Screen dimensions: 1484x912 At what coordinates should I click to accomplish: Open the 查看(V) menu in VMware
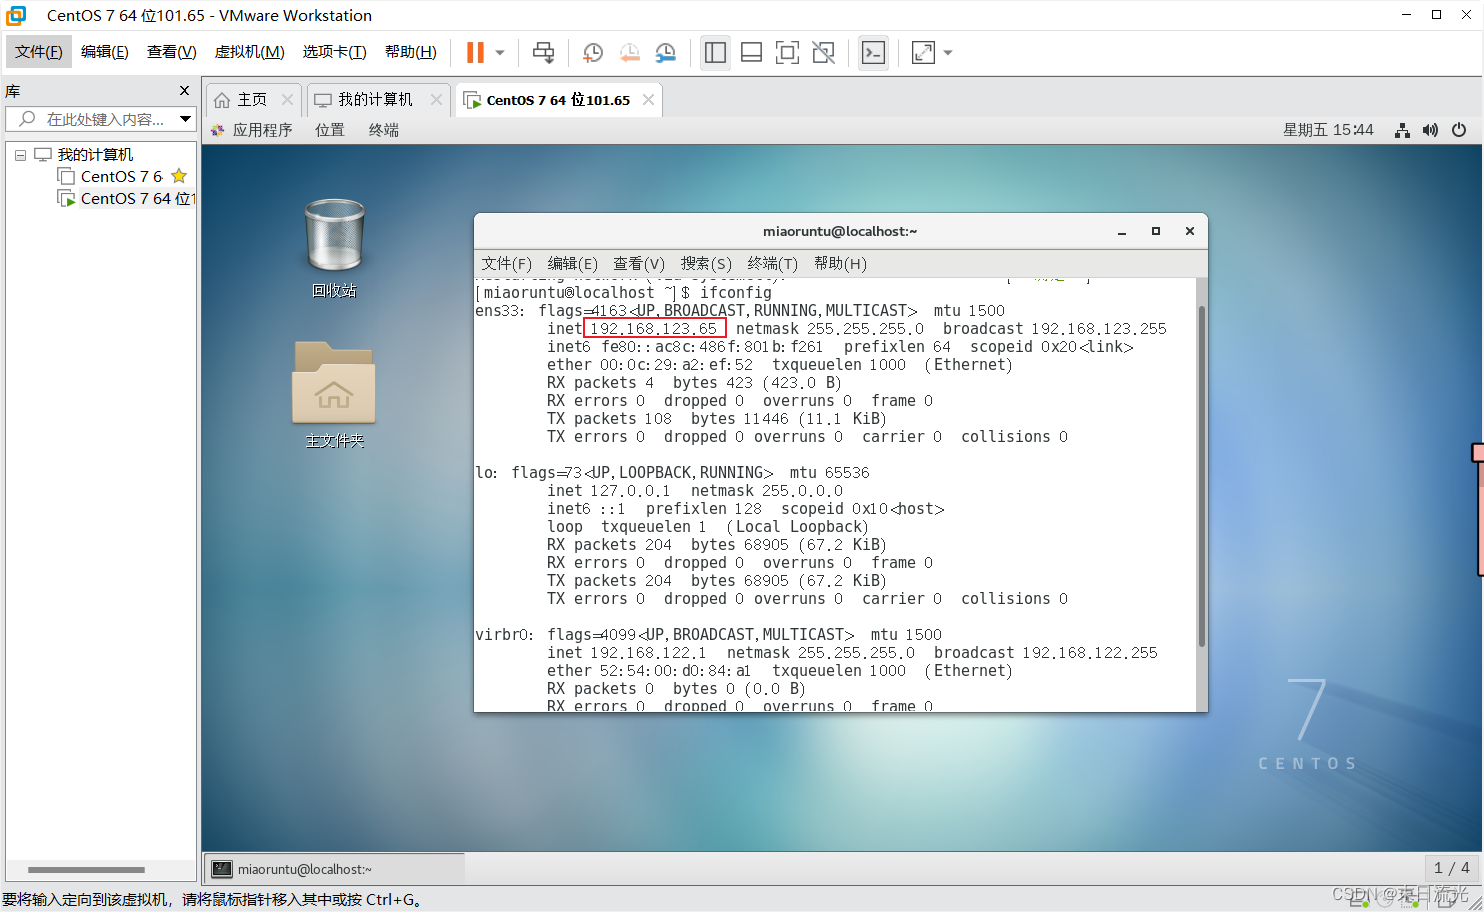click(171, 52)
